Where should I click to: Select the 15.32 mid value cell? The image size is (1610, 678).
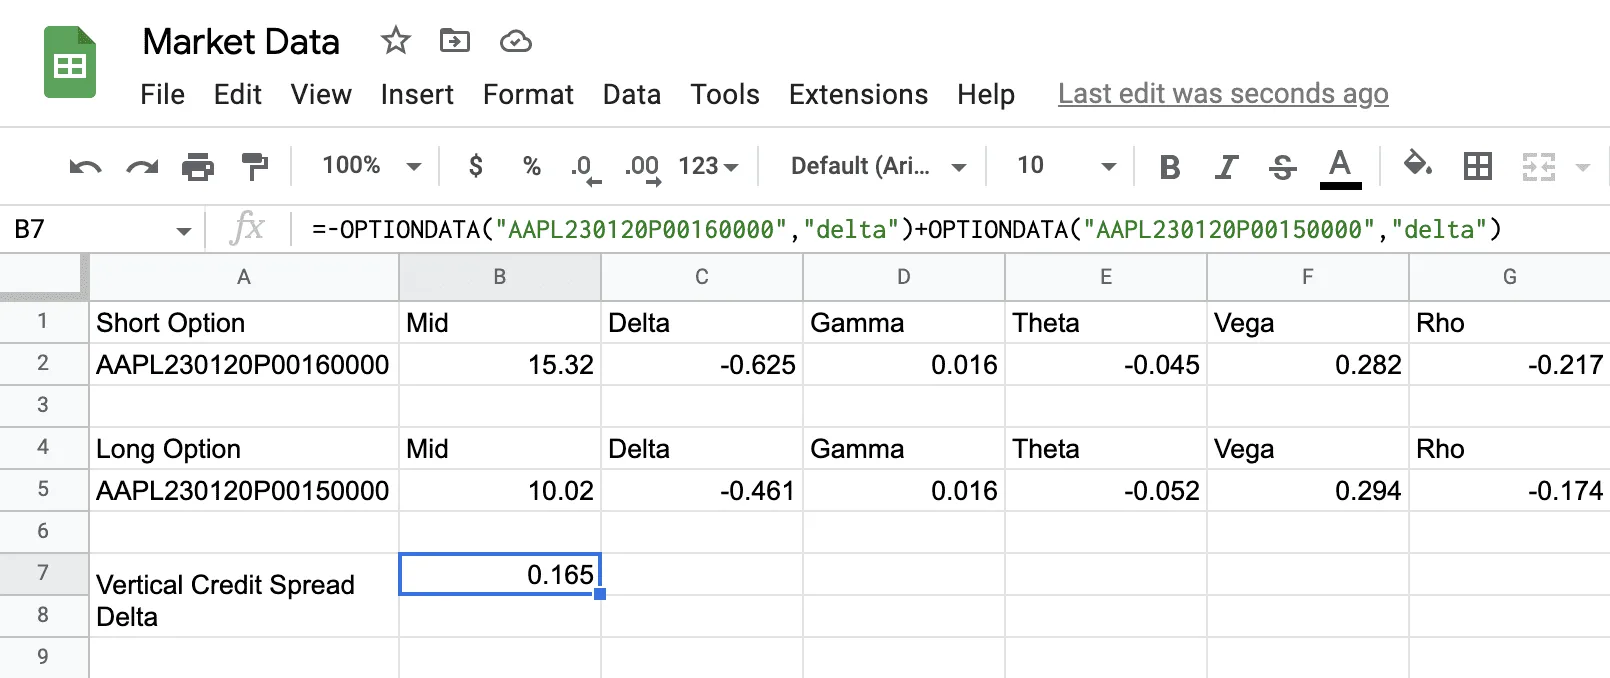coord(500,364)
